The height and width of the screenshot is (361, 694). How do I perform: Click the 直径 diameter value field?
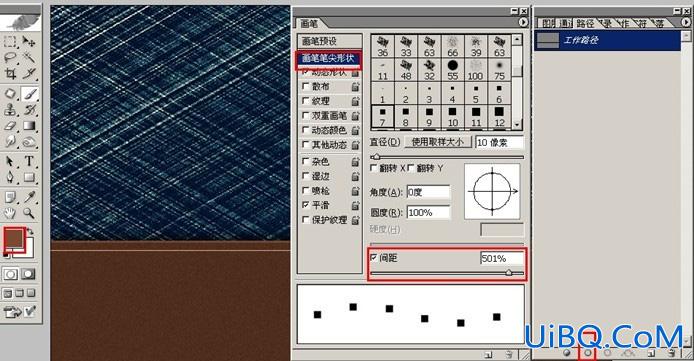499,142
